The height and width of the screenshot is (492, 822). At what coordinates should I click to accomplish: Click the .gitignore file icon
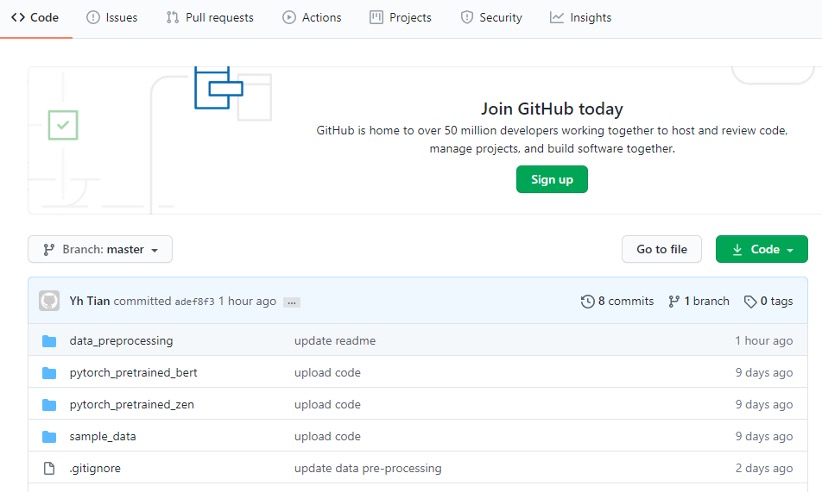pos(49,468)
